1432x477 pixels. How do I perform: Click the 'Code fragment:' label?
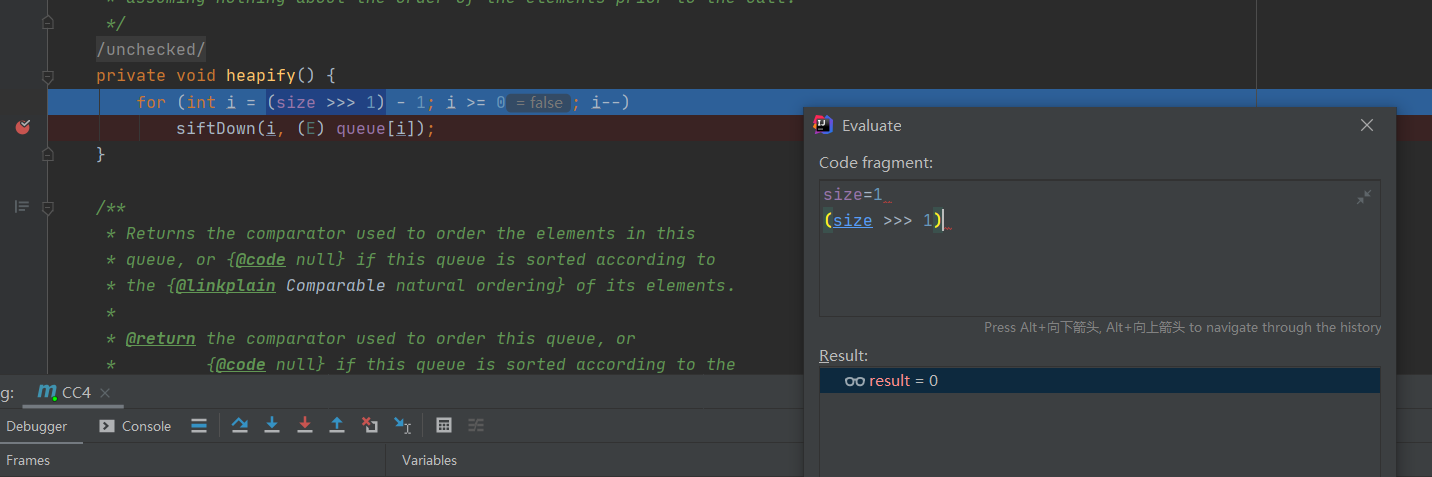876,162
